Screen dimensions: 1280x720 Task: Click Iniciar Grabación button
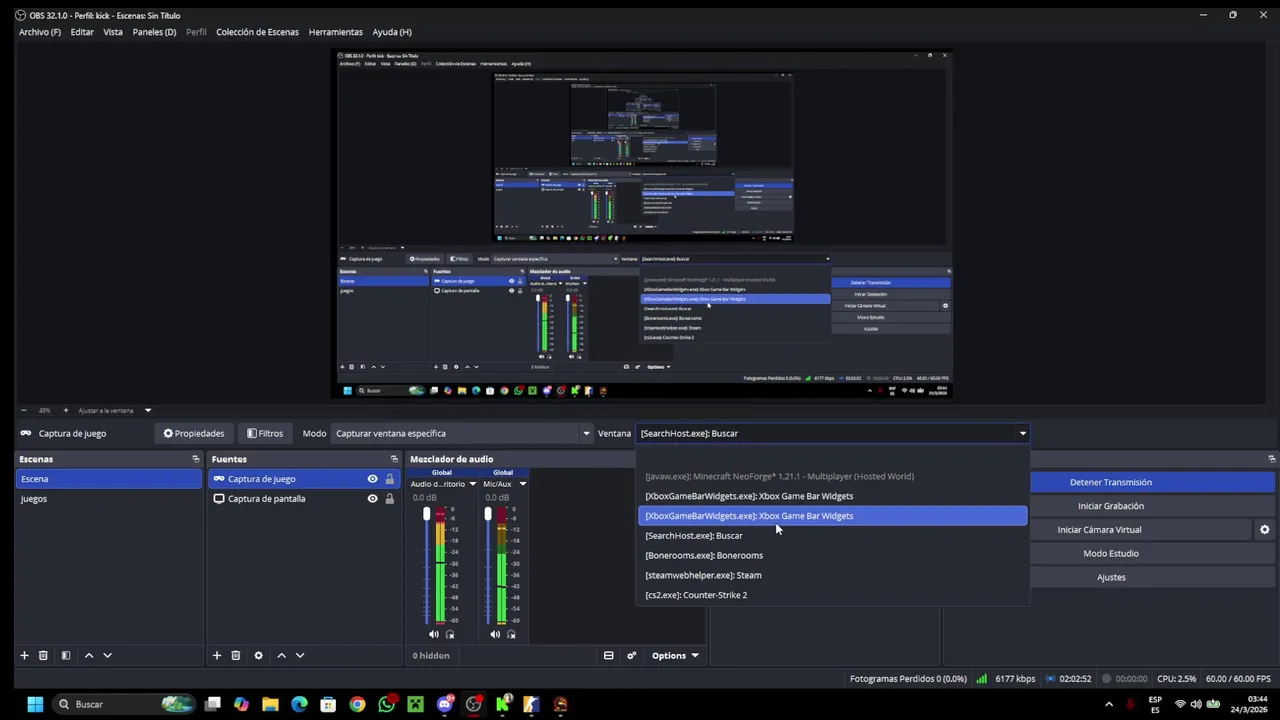click(1111, 506)
